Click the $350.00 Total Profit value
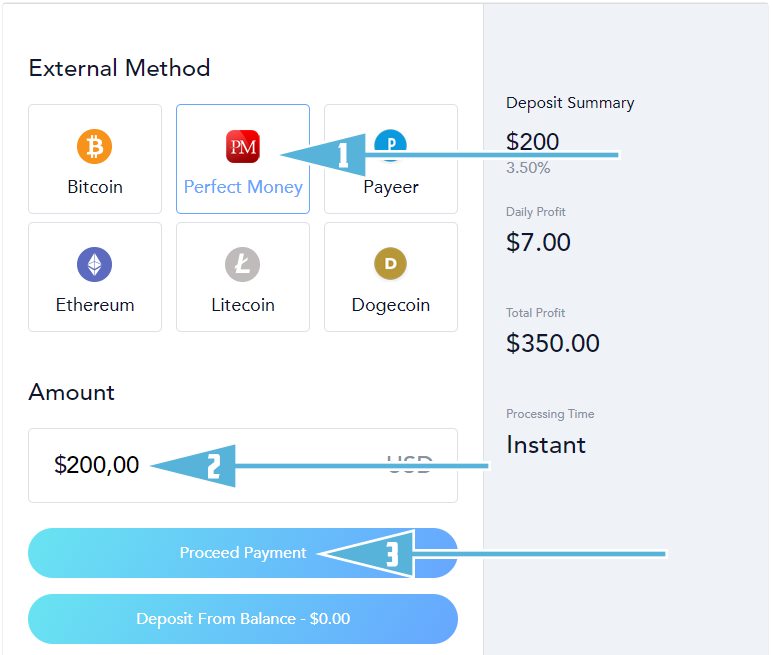The height and width of the screenshot is (655, 772). coord(553,343)
